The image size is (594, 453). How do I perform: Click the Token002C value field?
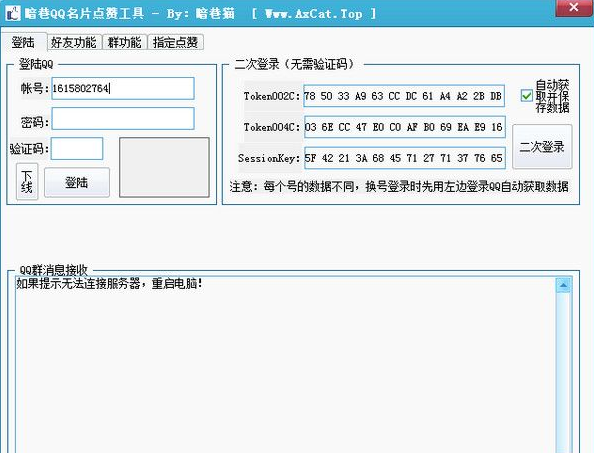point(404,96)
